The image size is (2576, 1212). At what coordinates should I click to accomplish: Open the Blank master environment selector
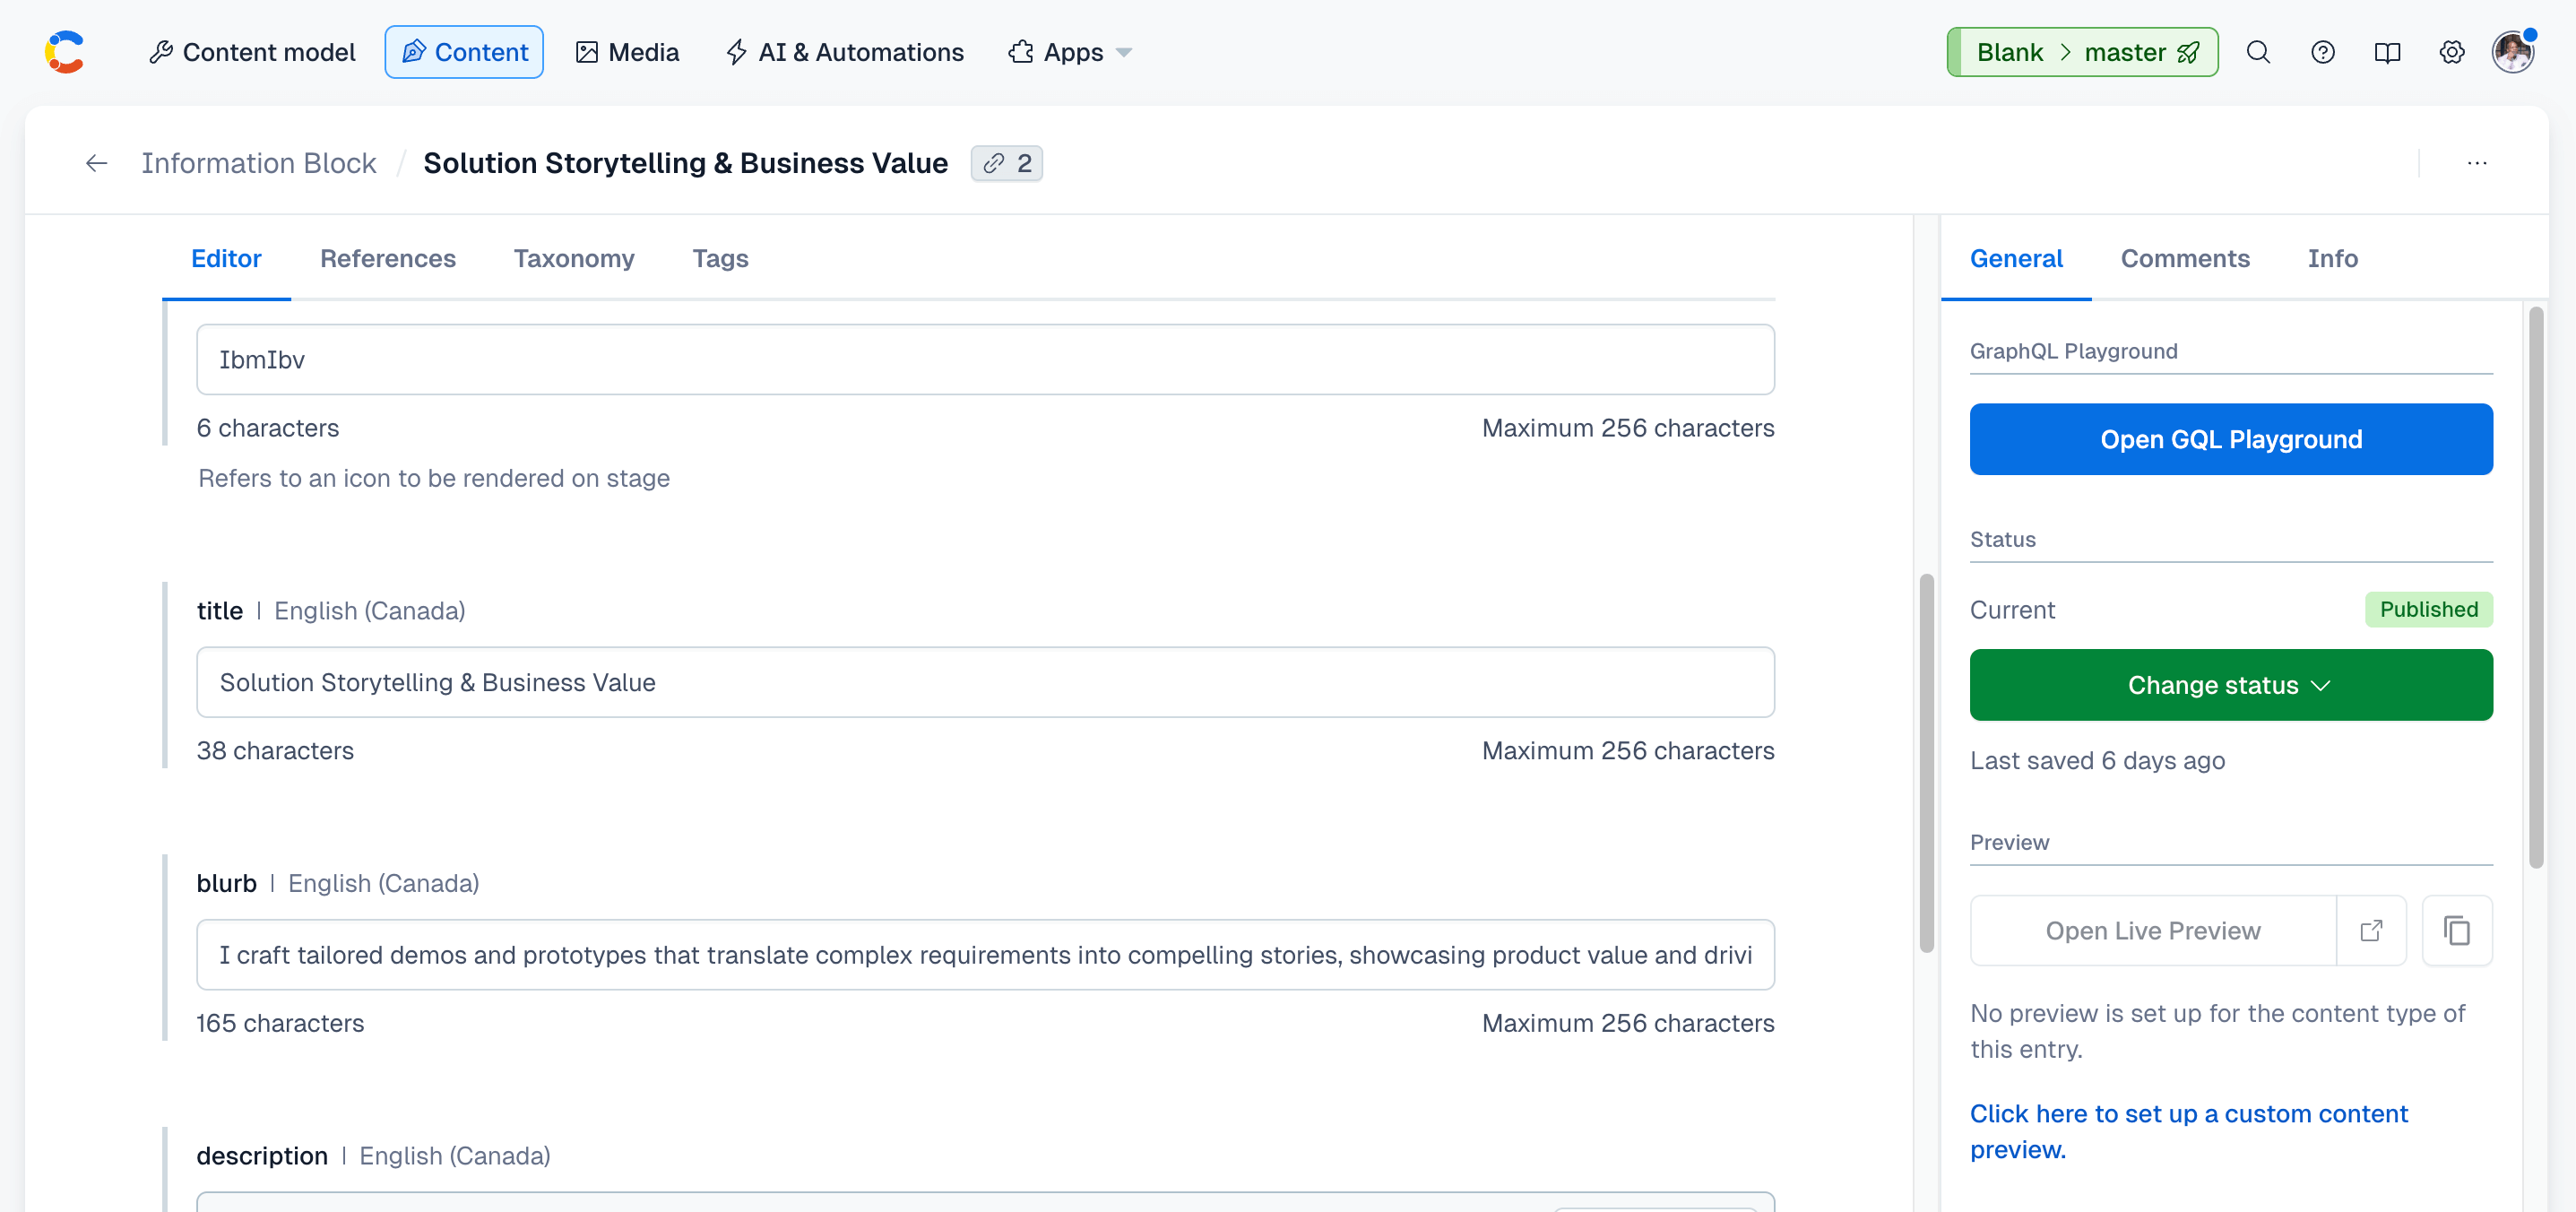click(2082, 52)
